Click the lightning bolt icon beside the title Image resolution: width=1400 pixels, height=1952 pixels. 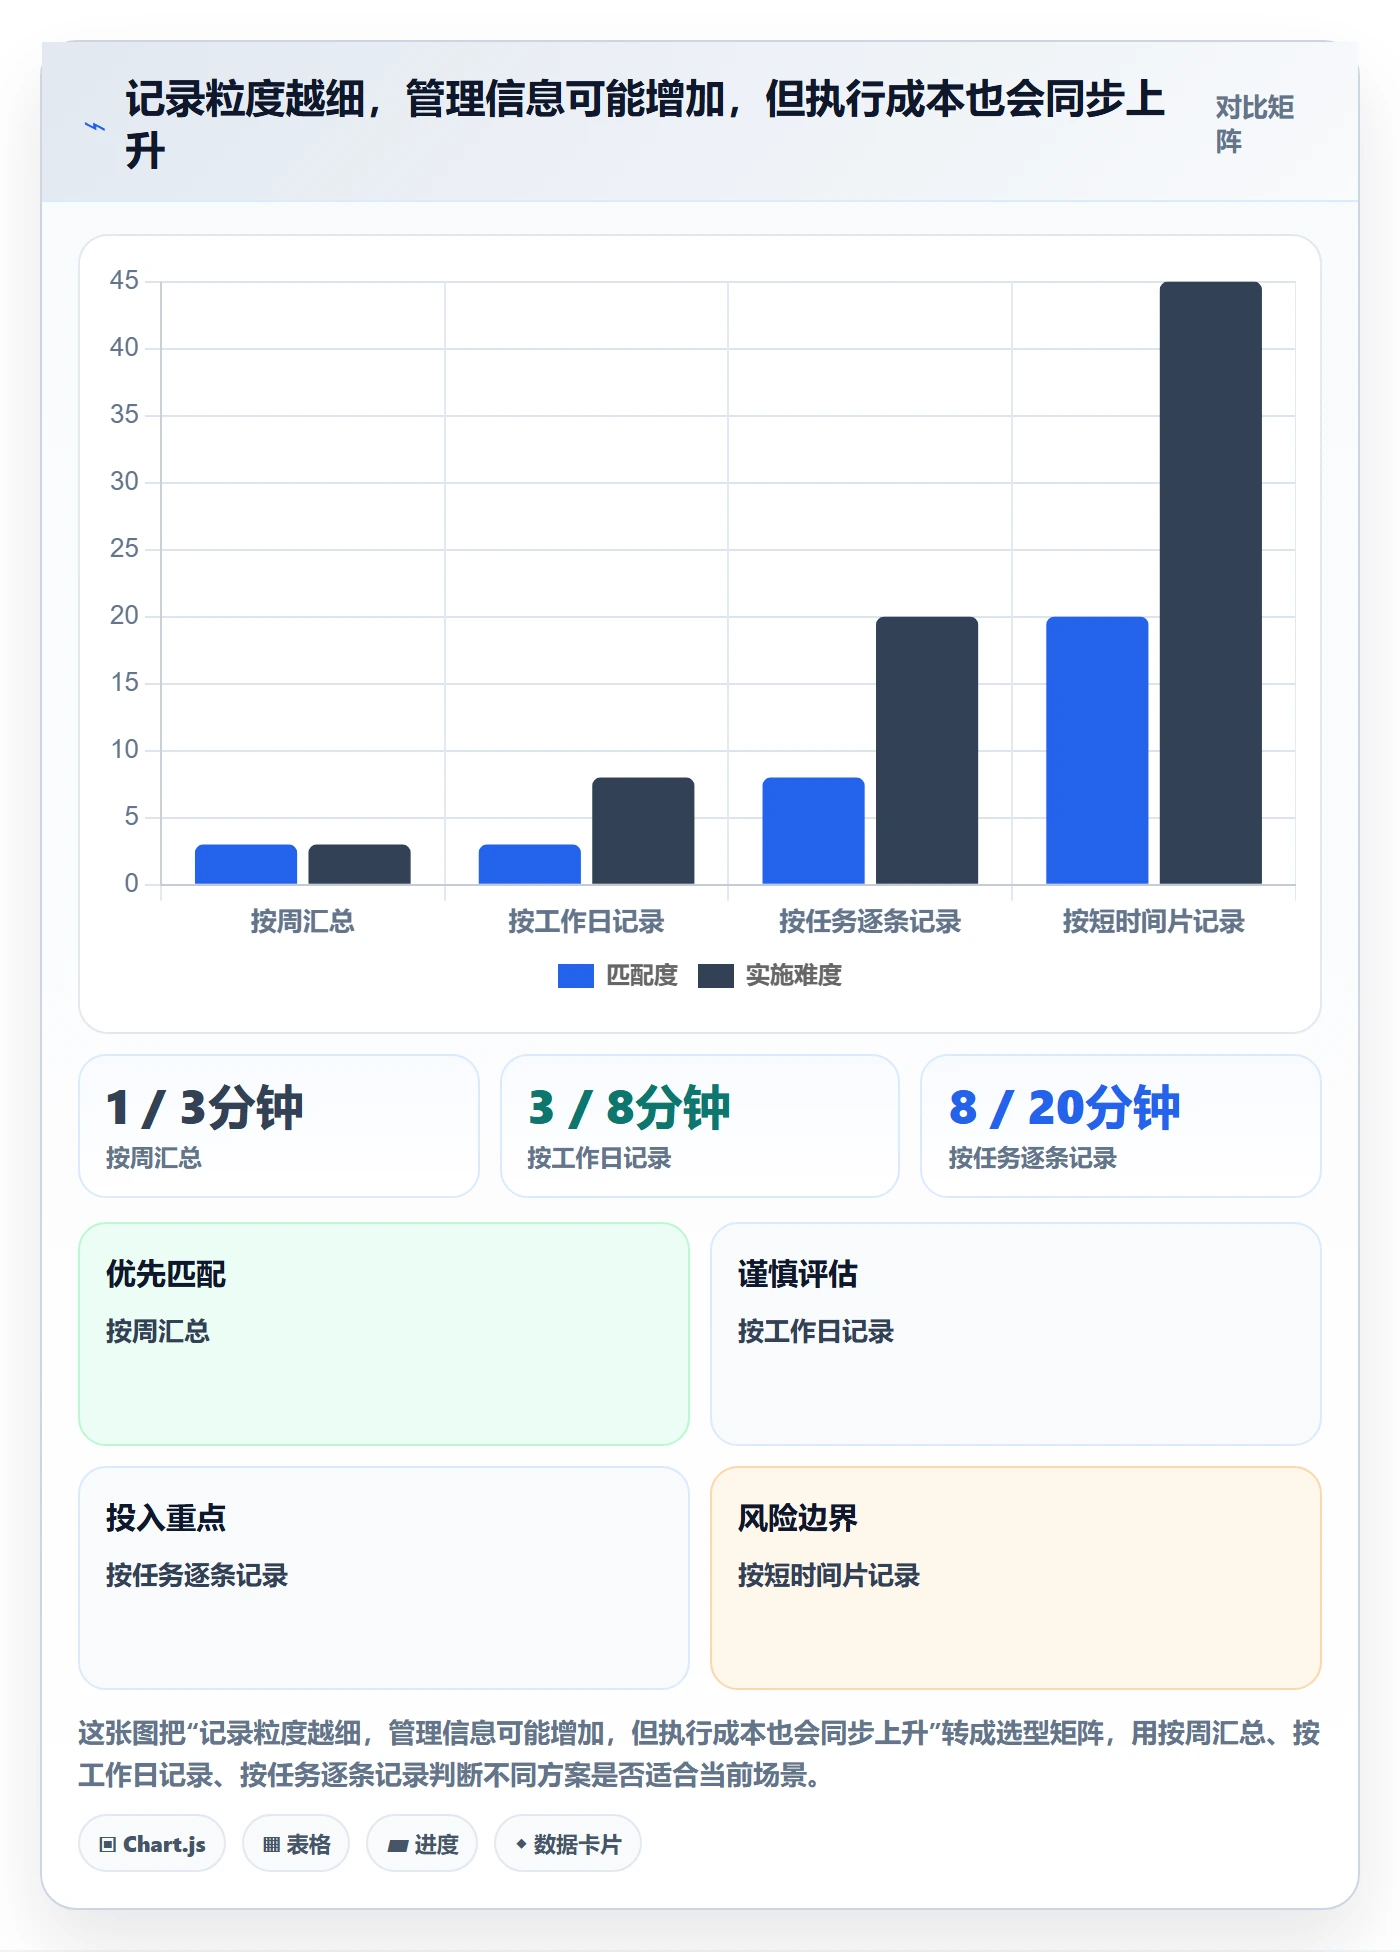click(x=95, y=126)
